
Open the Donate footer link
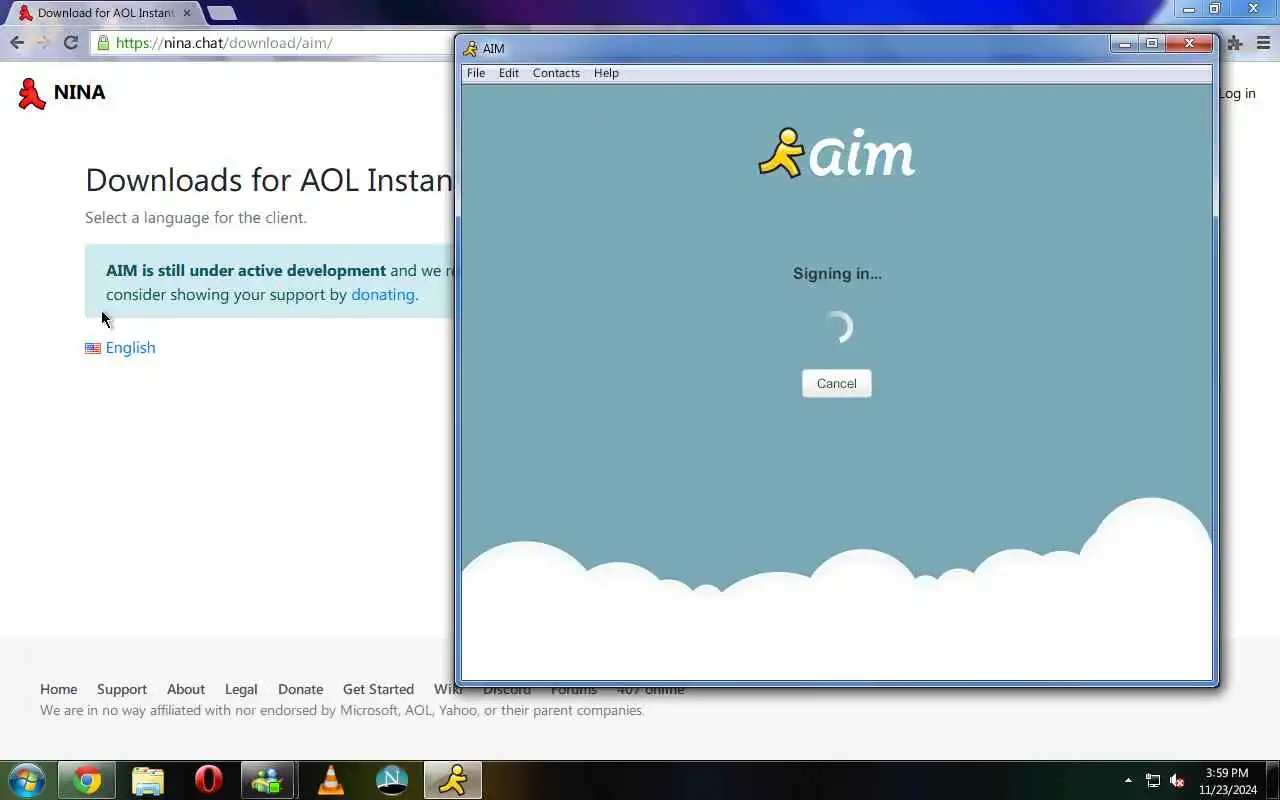300,689
